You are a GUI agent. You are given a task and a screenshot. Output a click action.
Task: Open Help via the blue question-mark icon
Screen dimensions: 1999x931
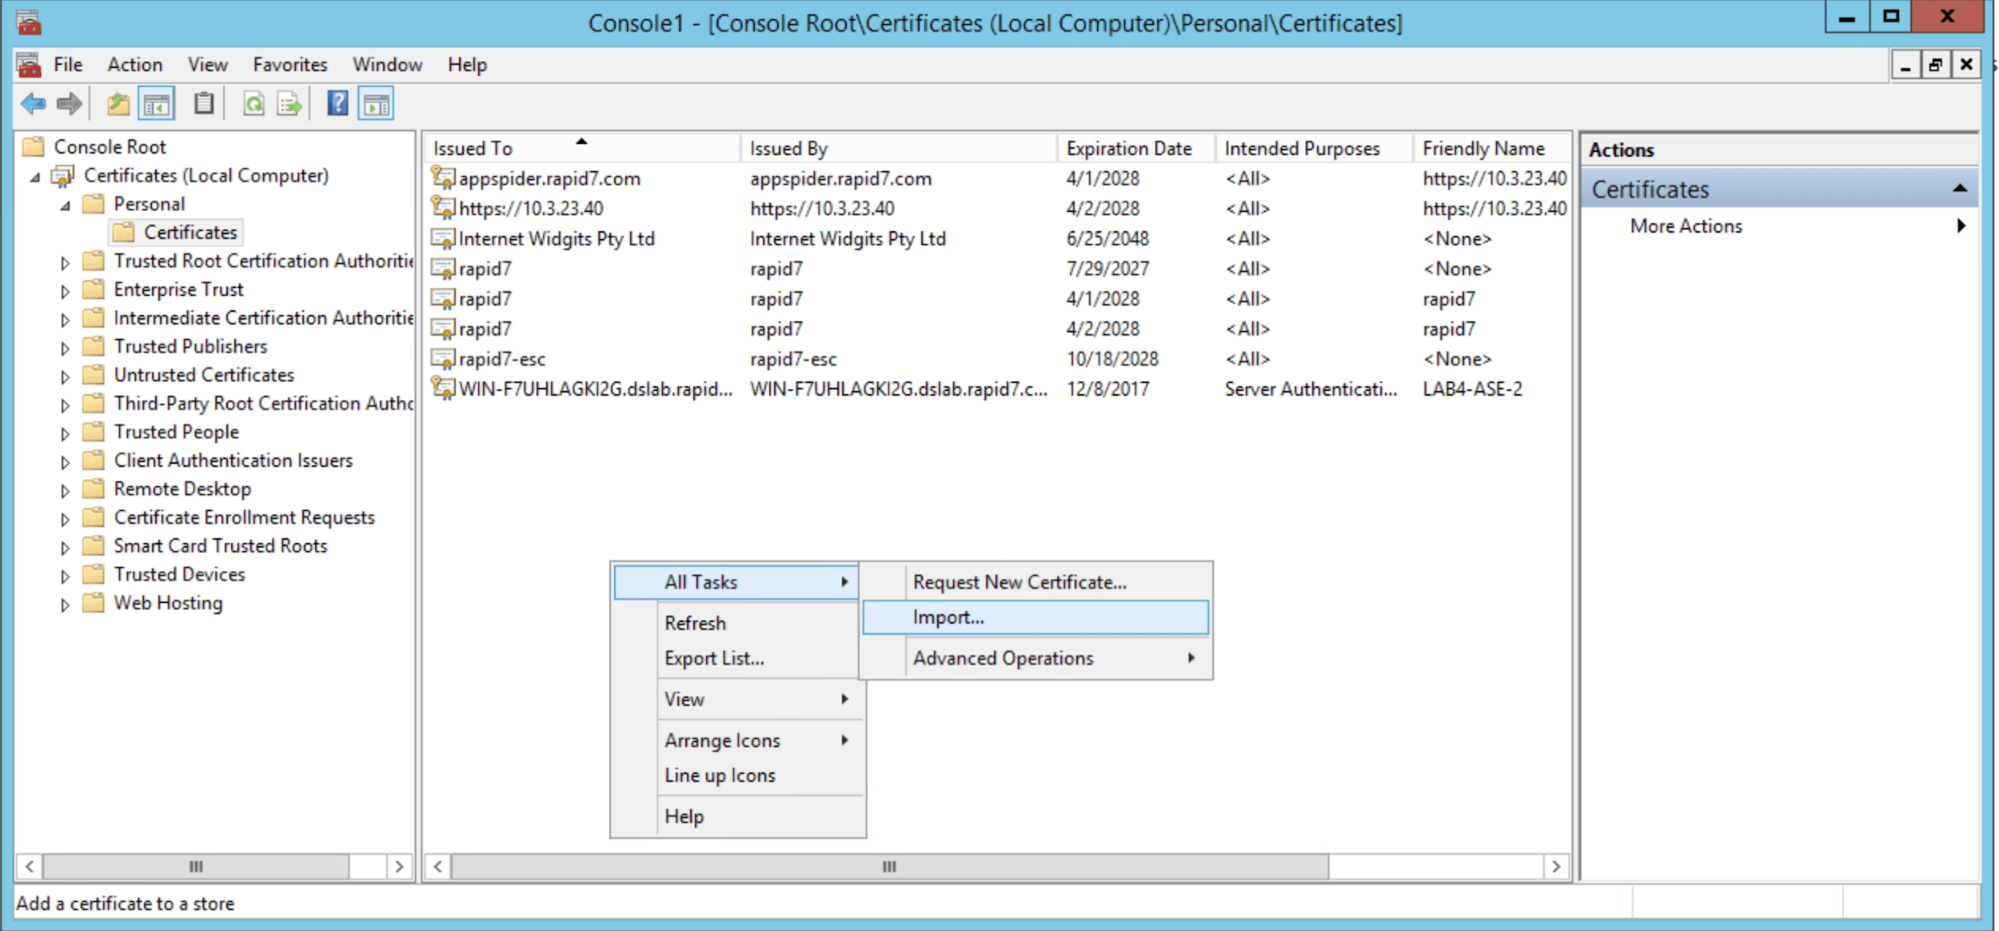pyautogui.click(x=338, y=104)
